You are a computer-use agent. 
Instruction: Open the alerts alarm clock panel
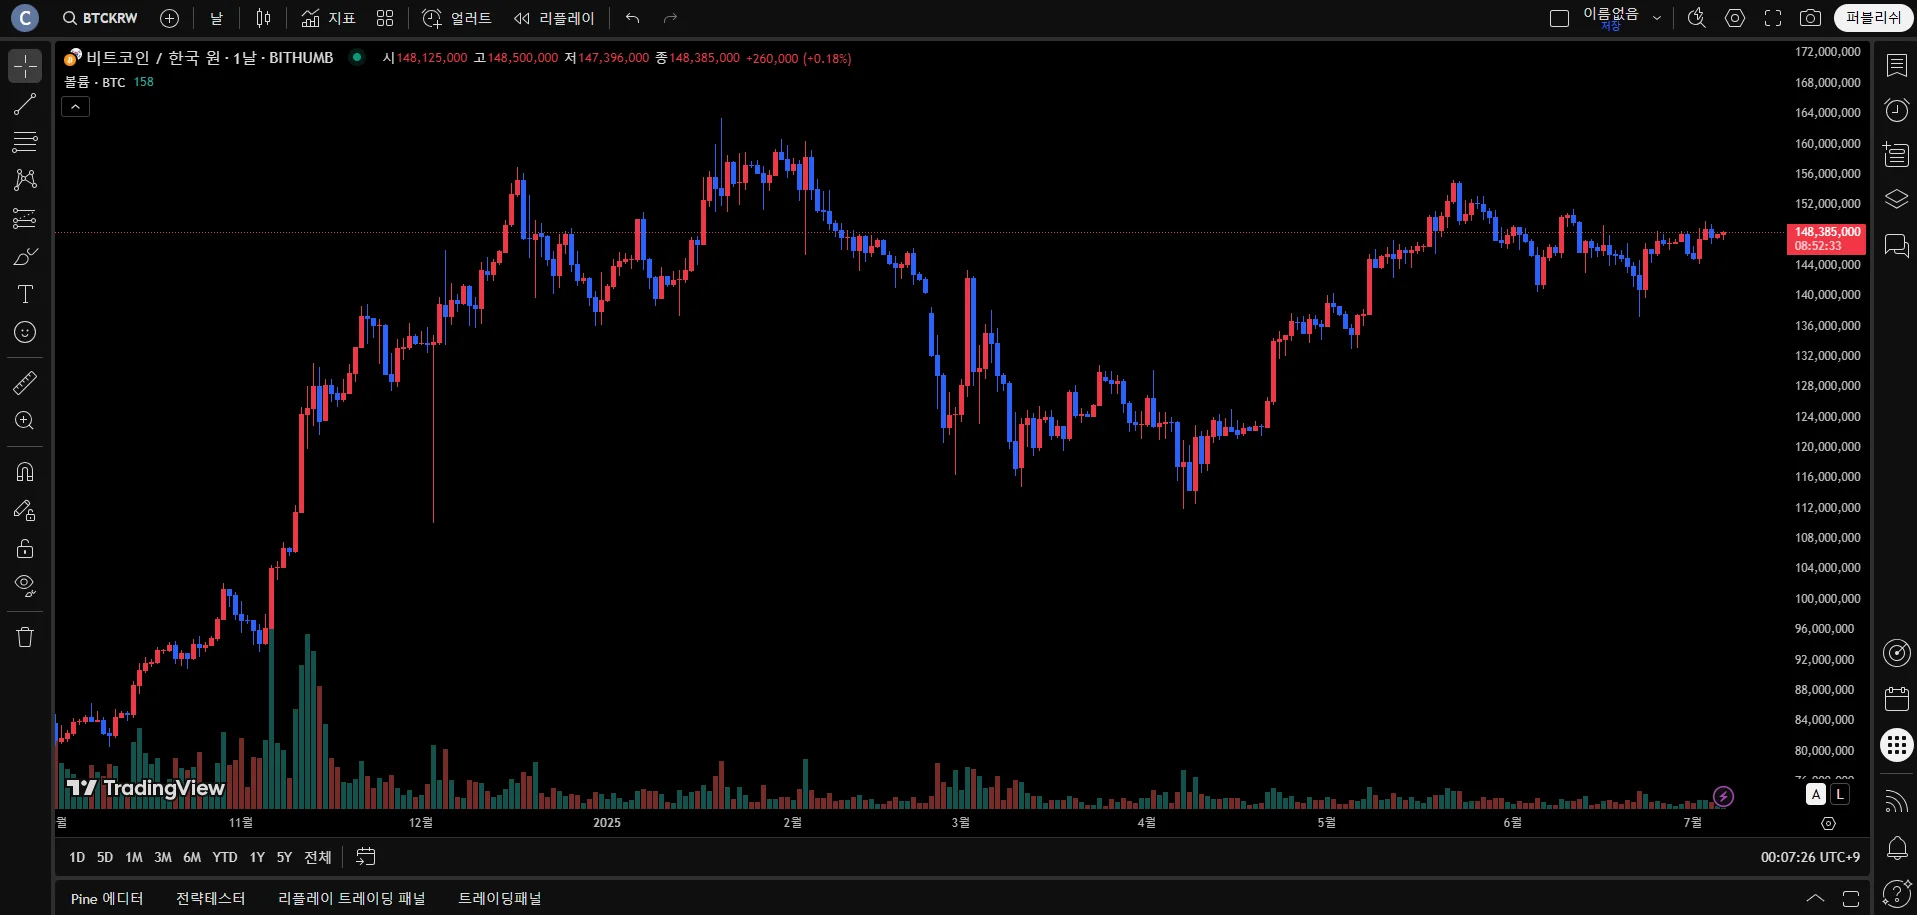pos(1896,110)
